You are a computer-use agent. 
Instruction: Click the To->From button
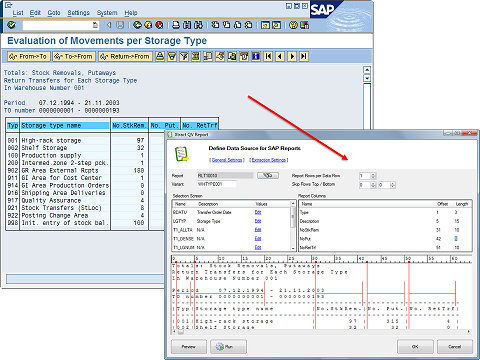click(74, 56)
